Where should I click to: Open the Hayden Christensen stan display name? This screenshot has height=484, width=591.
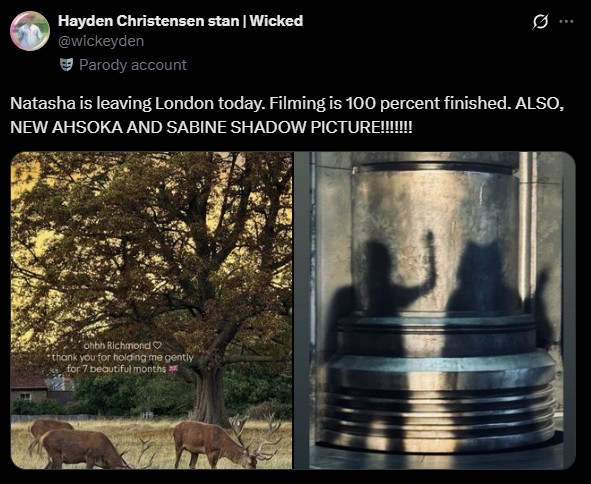pos(181,21)
